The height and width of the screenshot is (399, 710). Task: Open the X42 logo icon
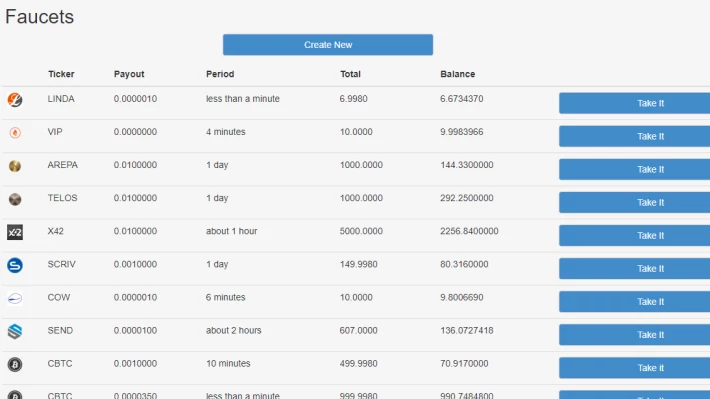point(15,232)
